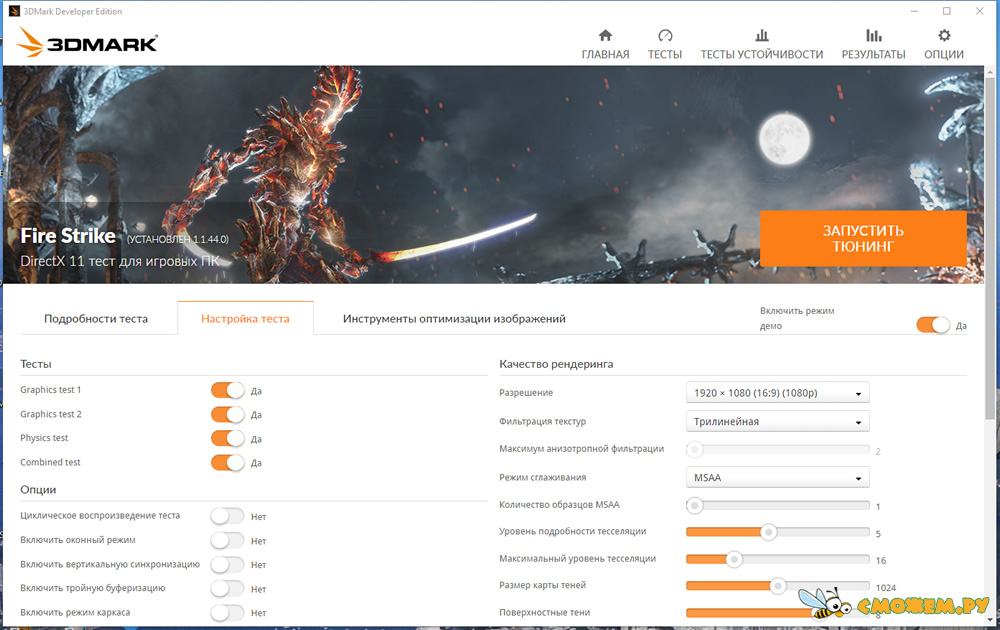This screenshot has height=630, width=1000.
Task: Enable Включить оконный режим
Action: click(228, 540)
